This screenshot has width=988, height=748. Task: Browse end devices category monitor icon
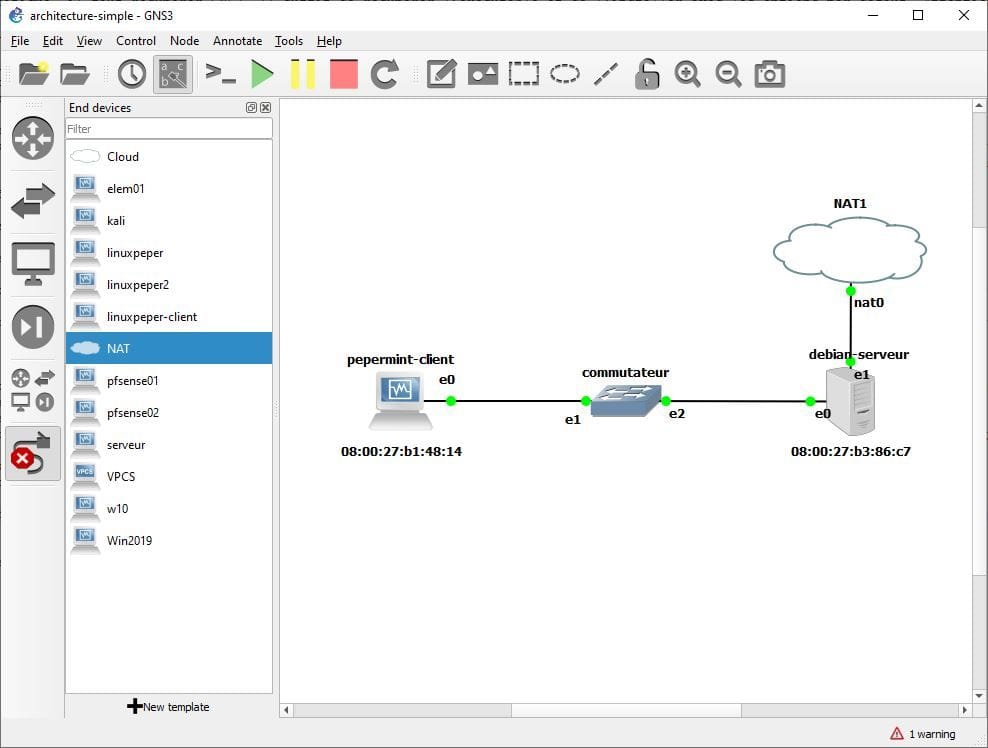tap(32, 264)
